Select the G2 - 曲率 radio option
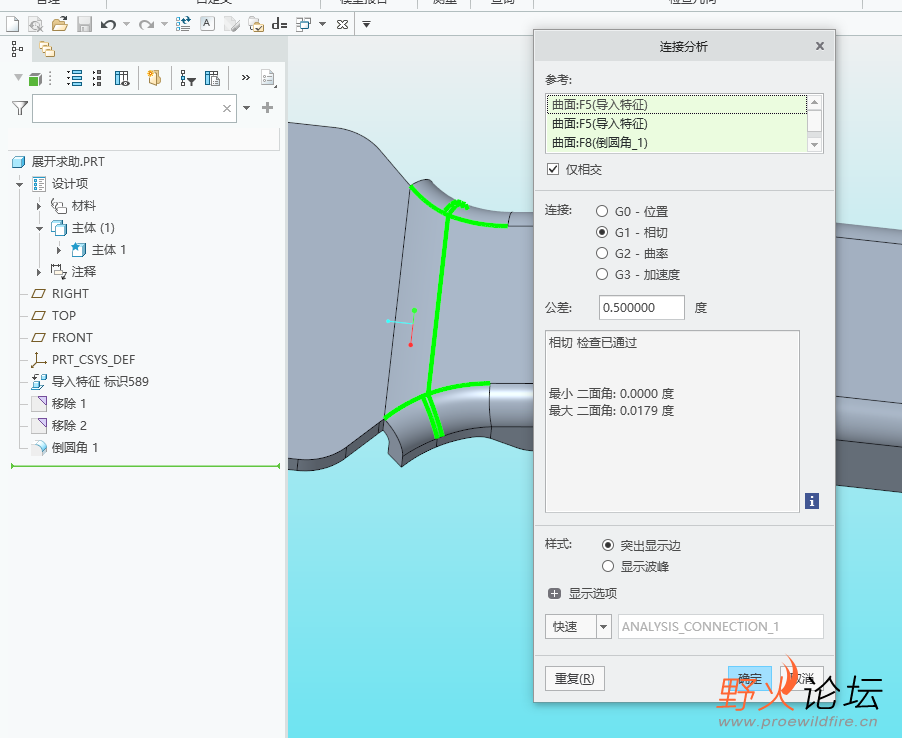902x738 pixels. pyautogui.click(x=602, y=253)
